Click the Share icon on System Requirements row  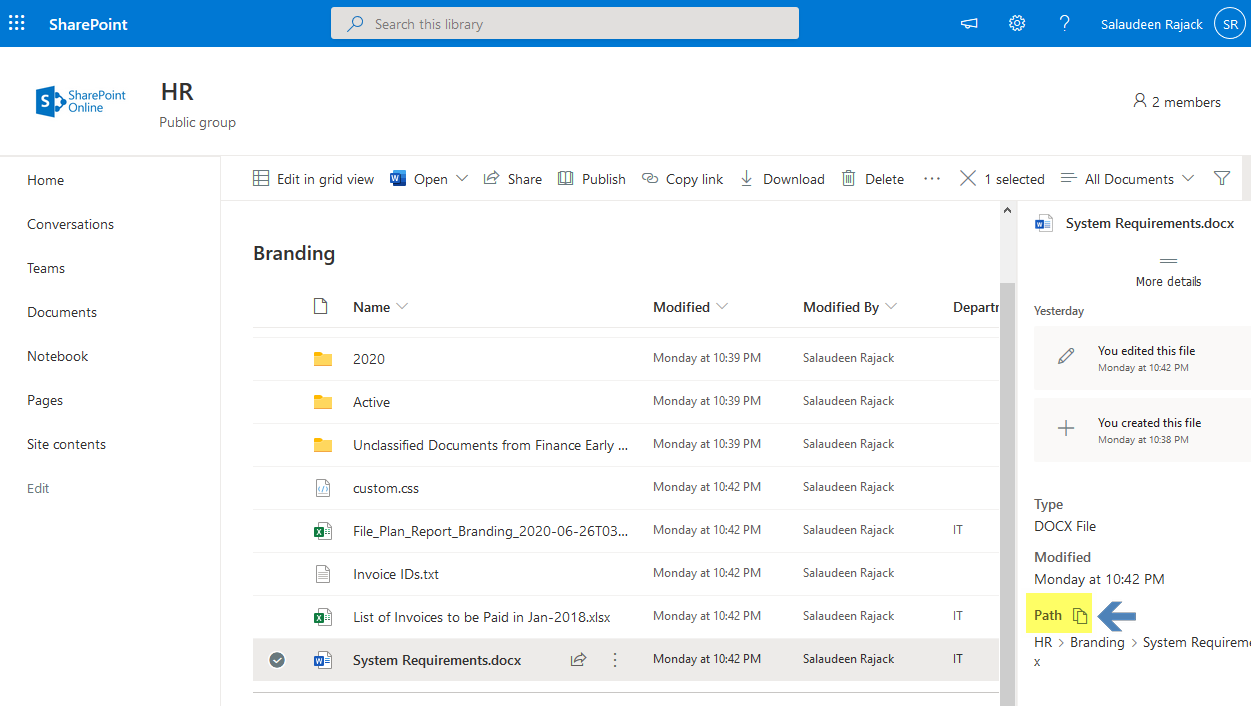(578, 659)
